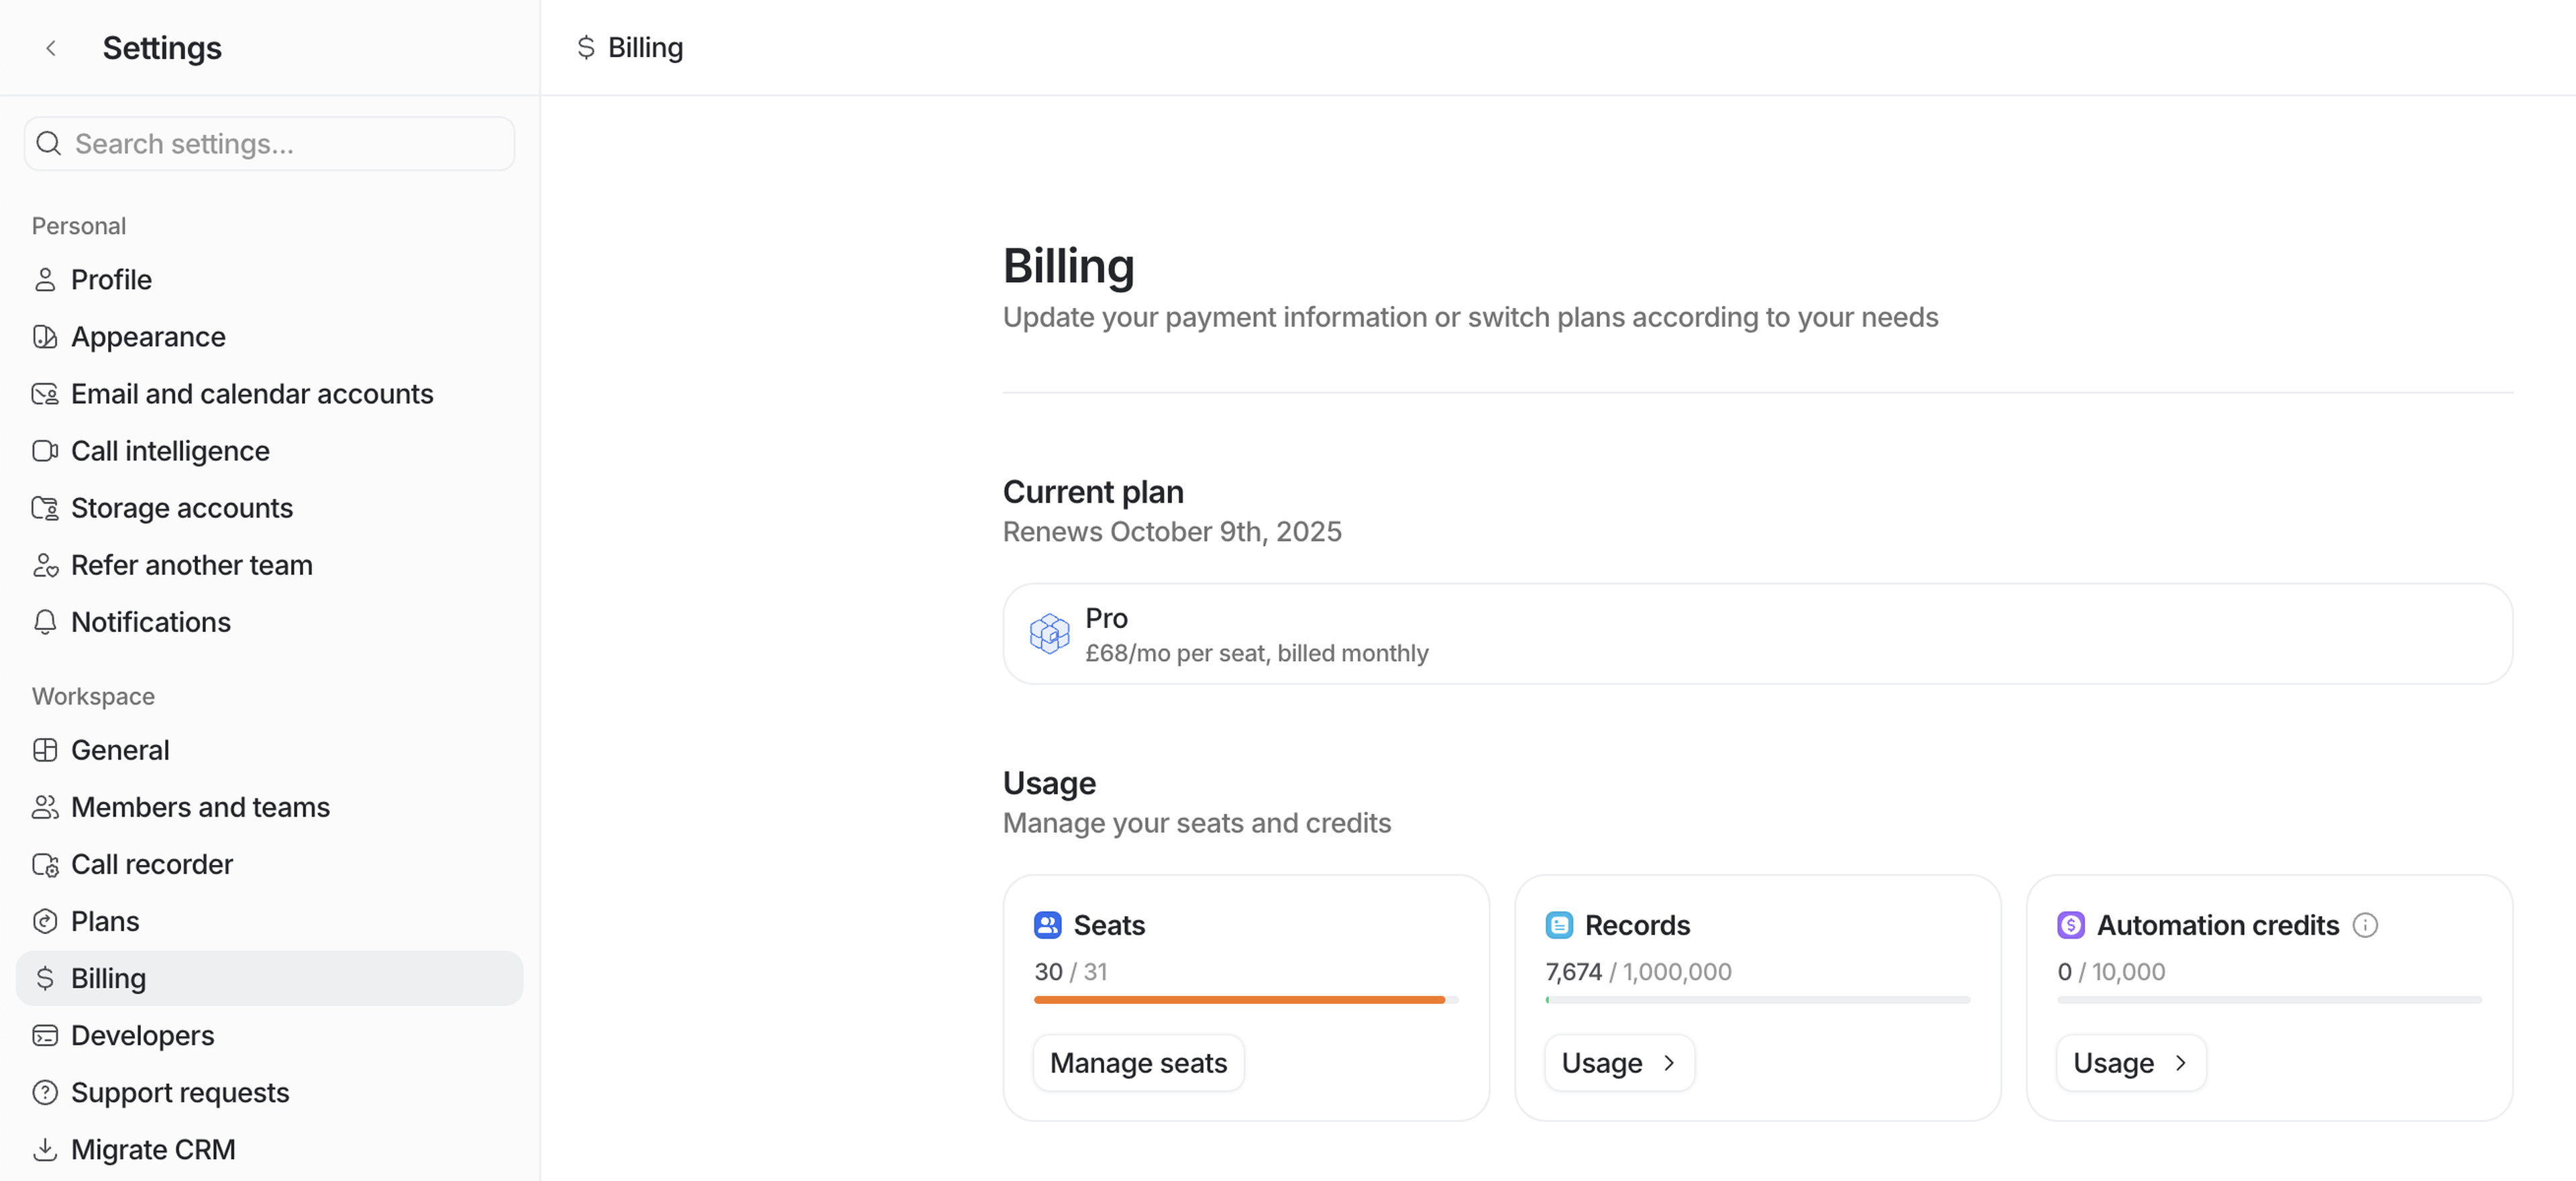Open the Plans settings page
Screen dimensions: 2576x1181
pyautogui.click(x=105, y=921)
